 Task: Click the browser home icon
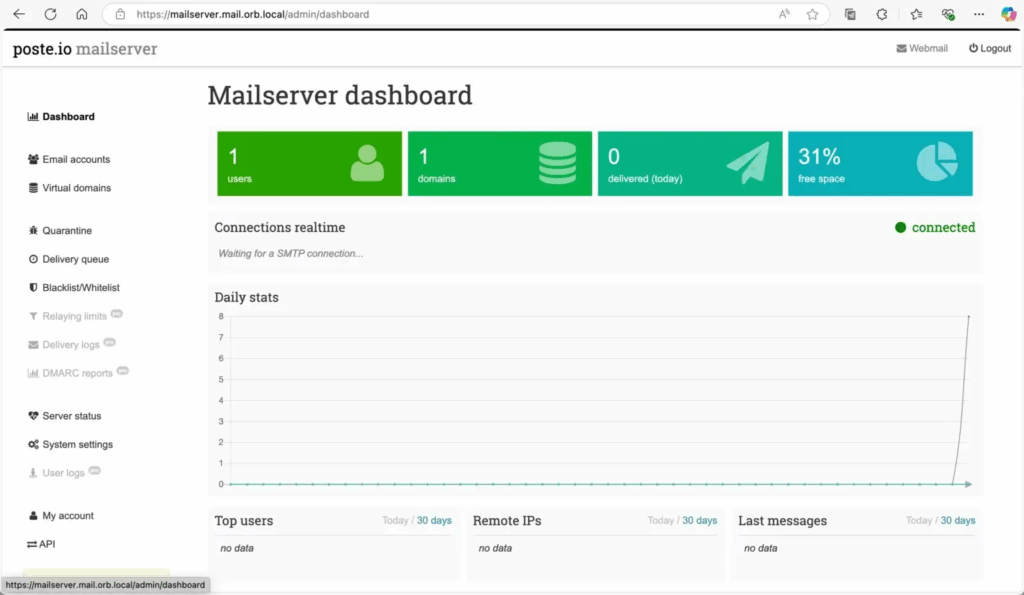point(82,15)
